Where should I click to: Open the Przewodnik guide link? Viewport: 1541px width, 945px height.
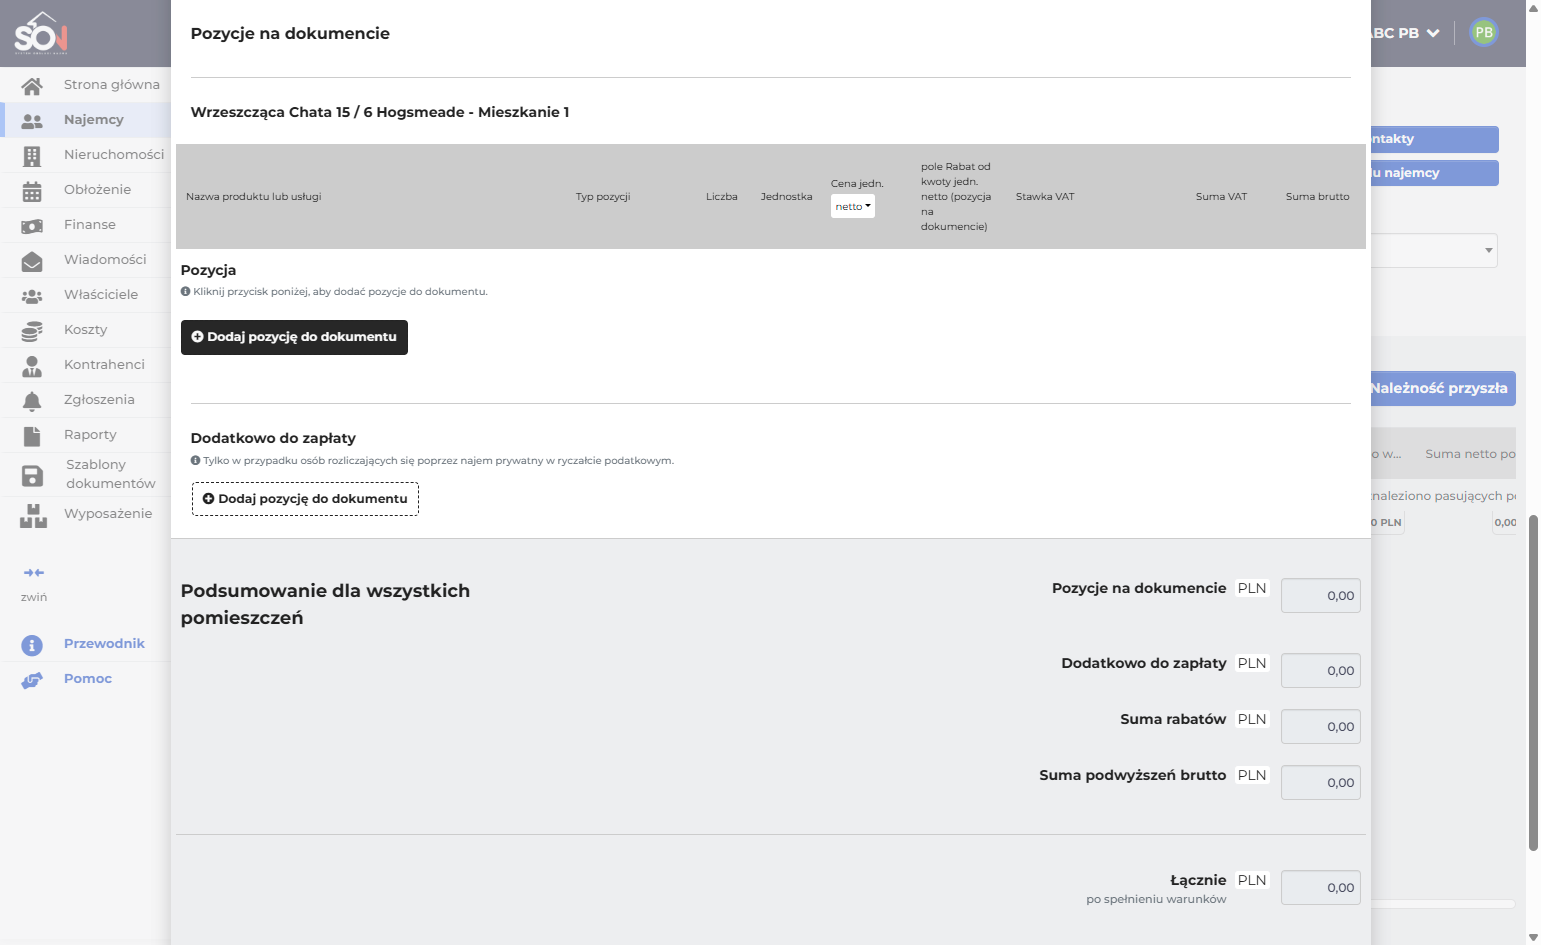coord(104,644)
